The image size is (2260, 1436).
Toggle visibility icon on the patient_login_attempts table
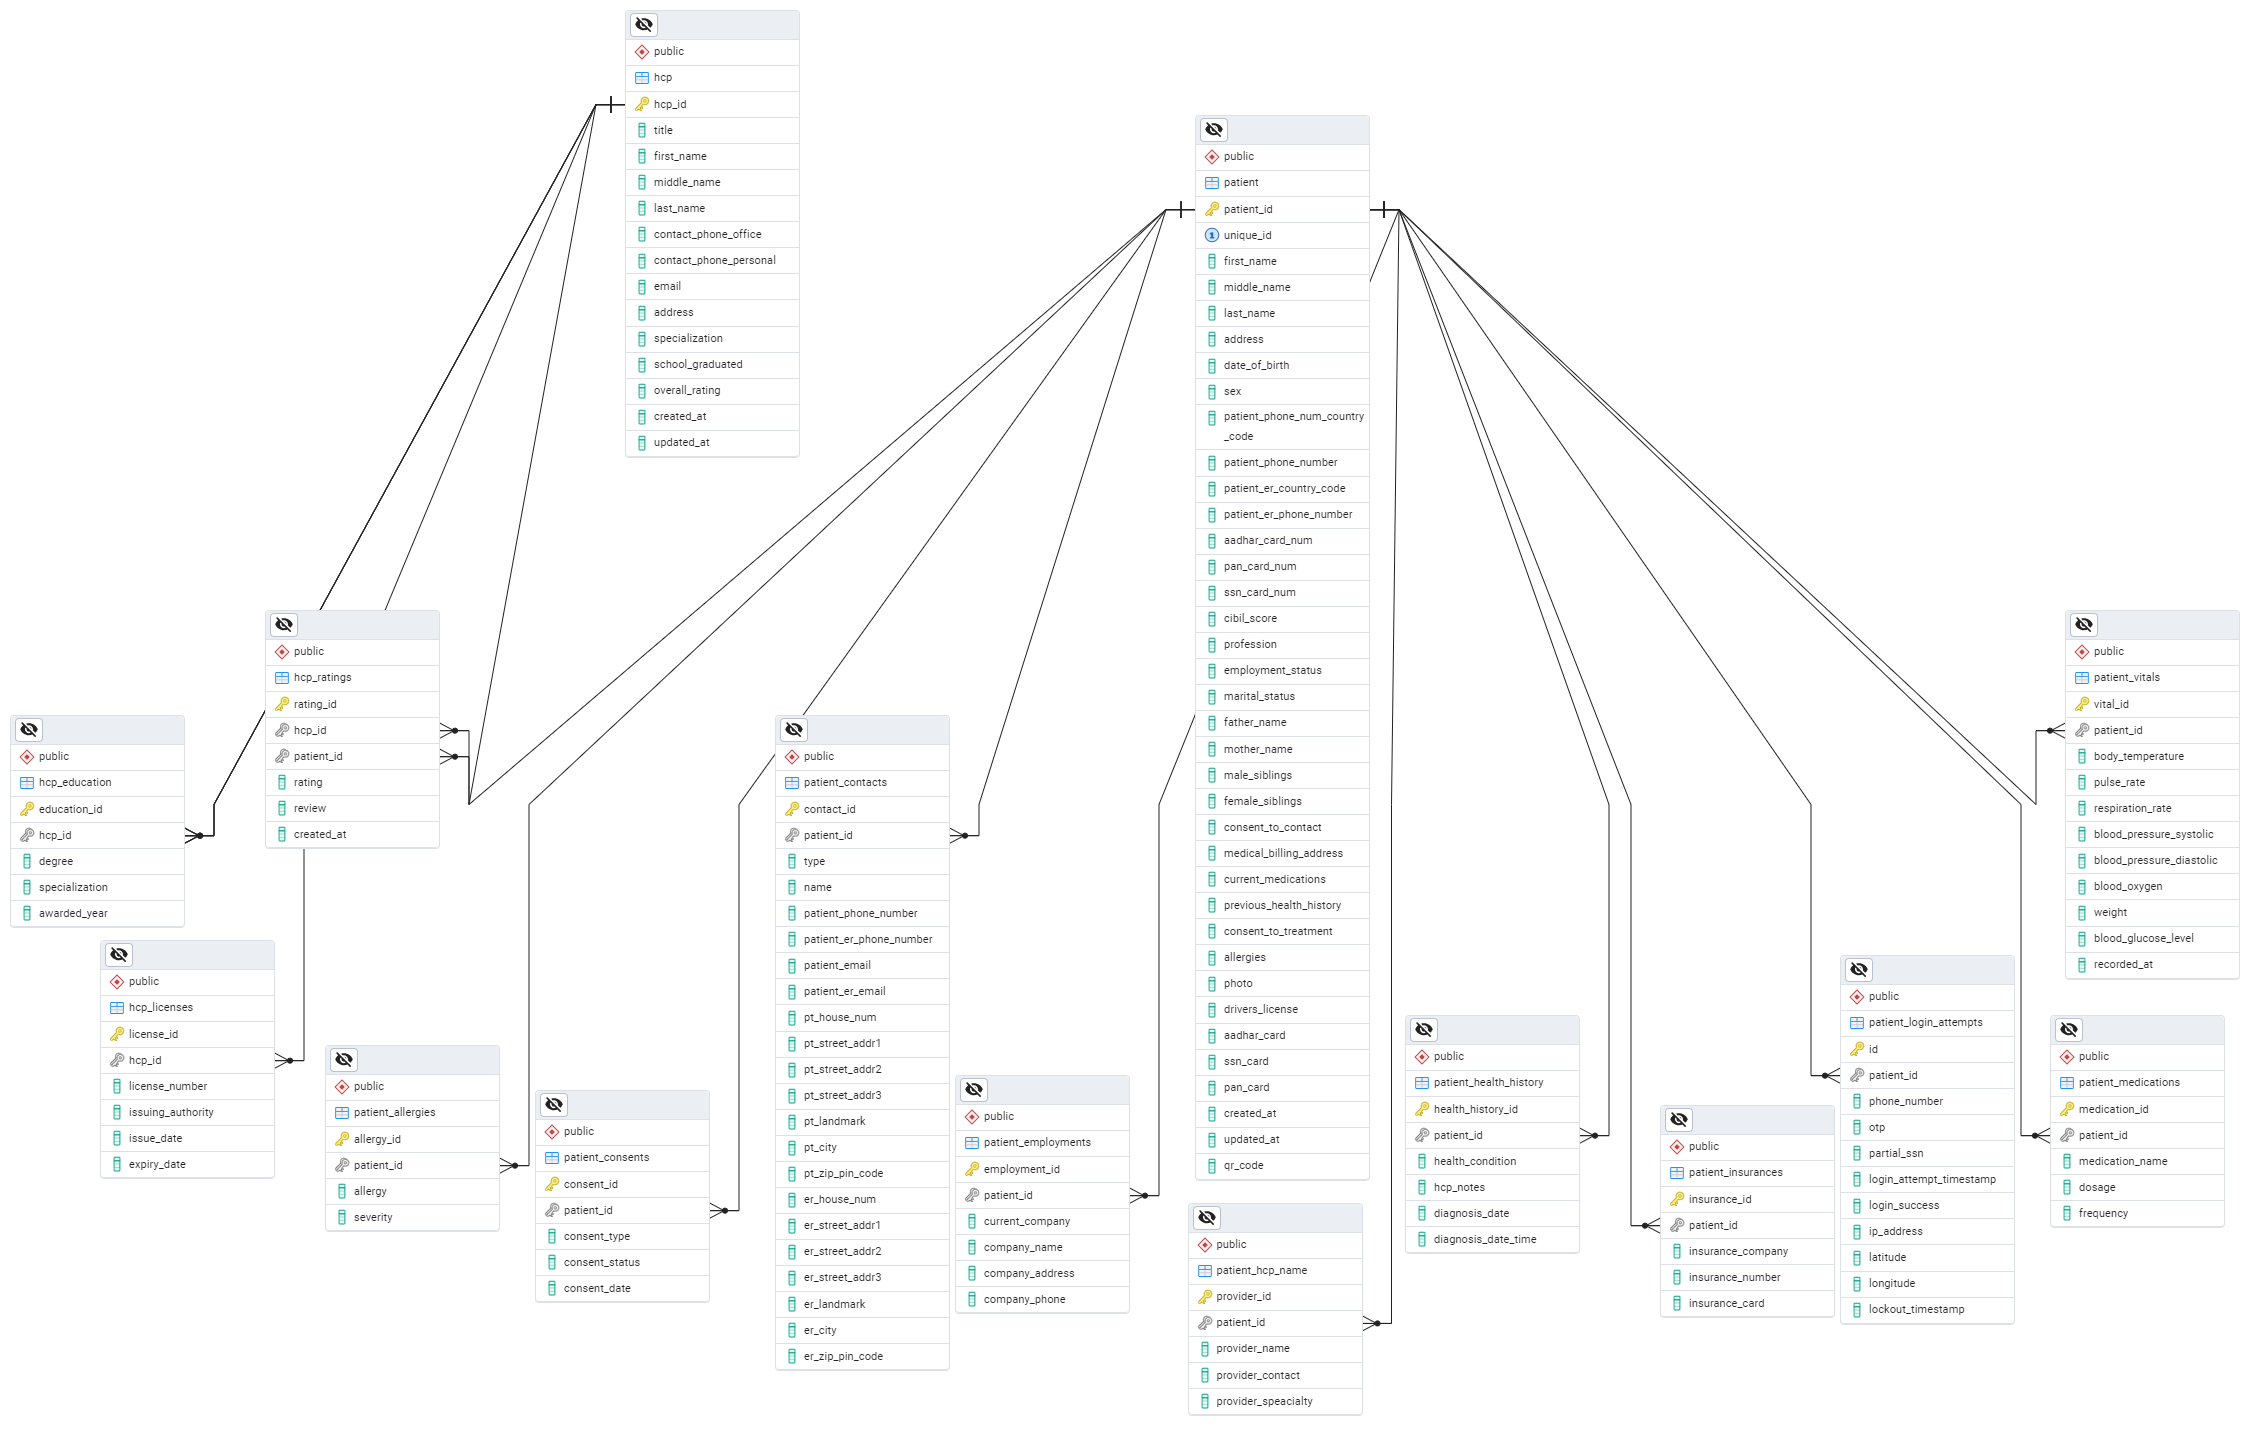(x=1859, y=970)
